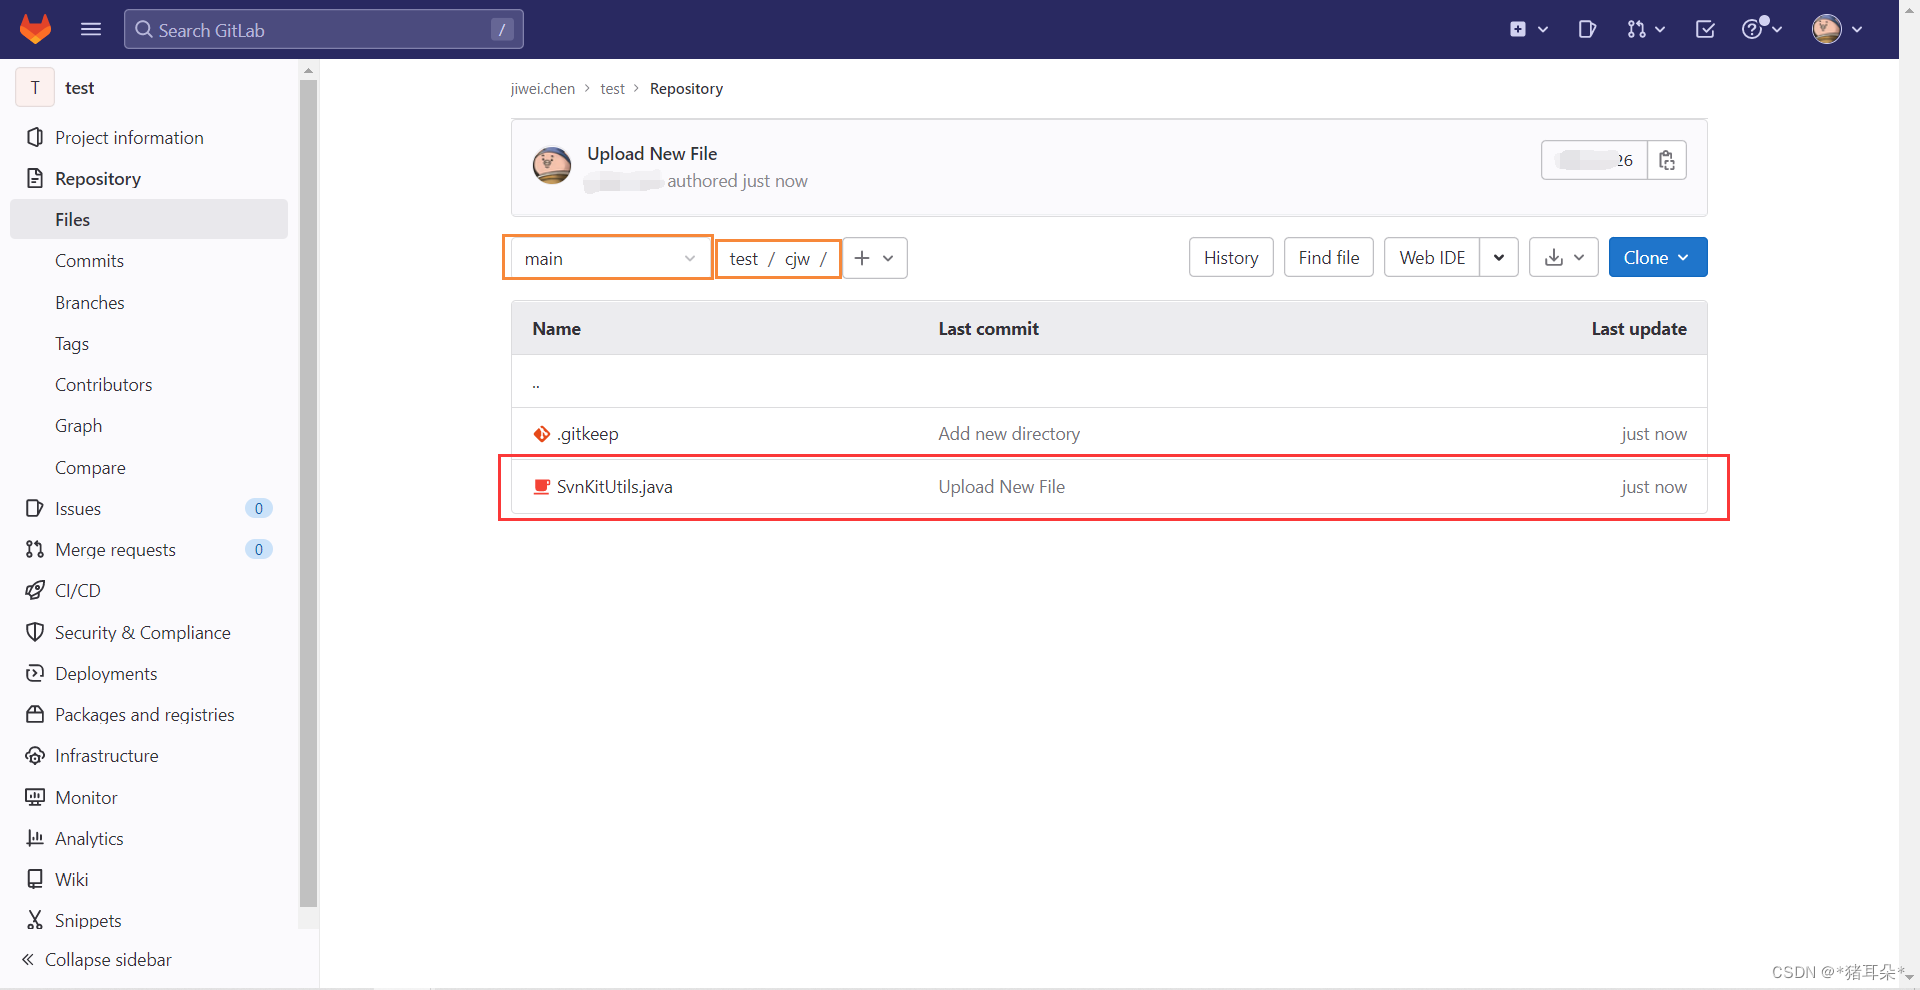The width and height of the screenshot is (1920, 990).
Task: Open the main branch selector dropdown
Action: (x=607, y=257)
